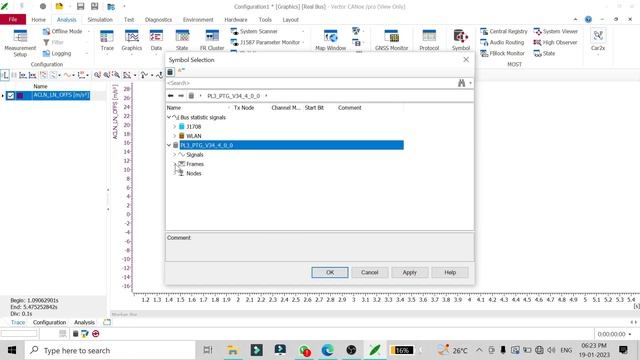Confirm selection with the OK button

[x=330, y=272]
